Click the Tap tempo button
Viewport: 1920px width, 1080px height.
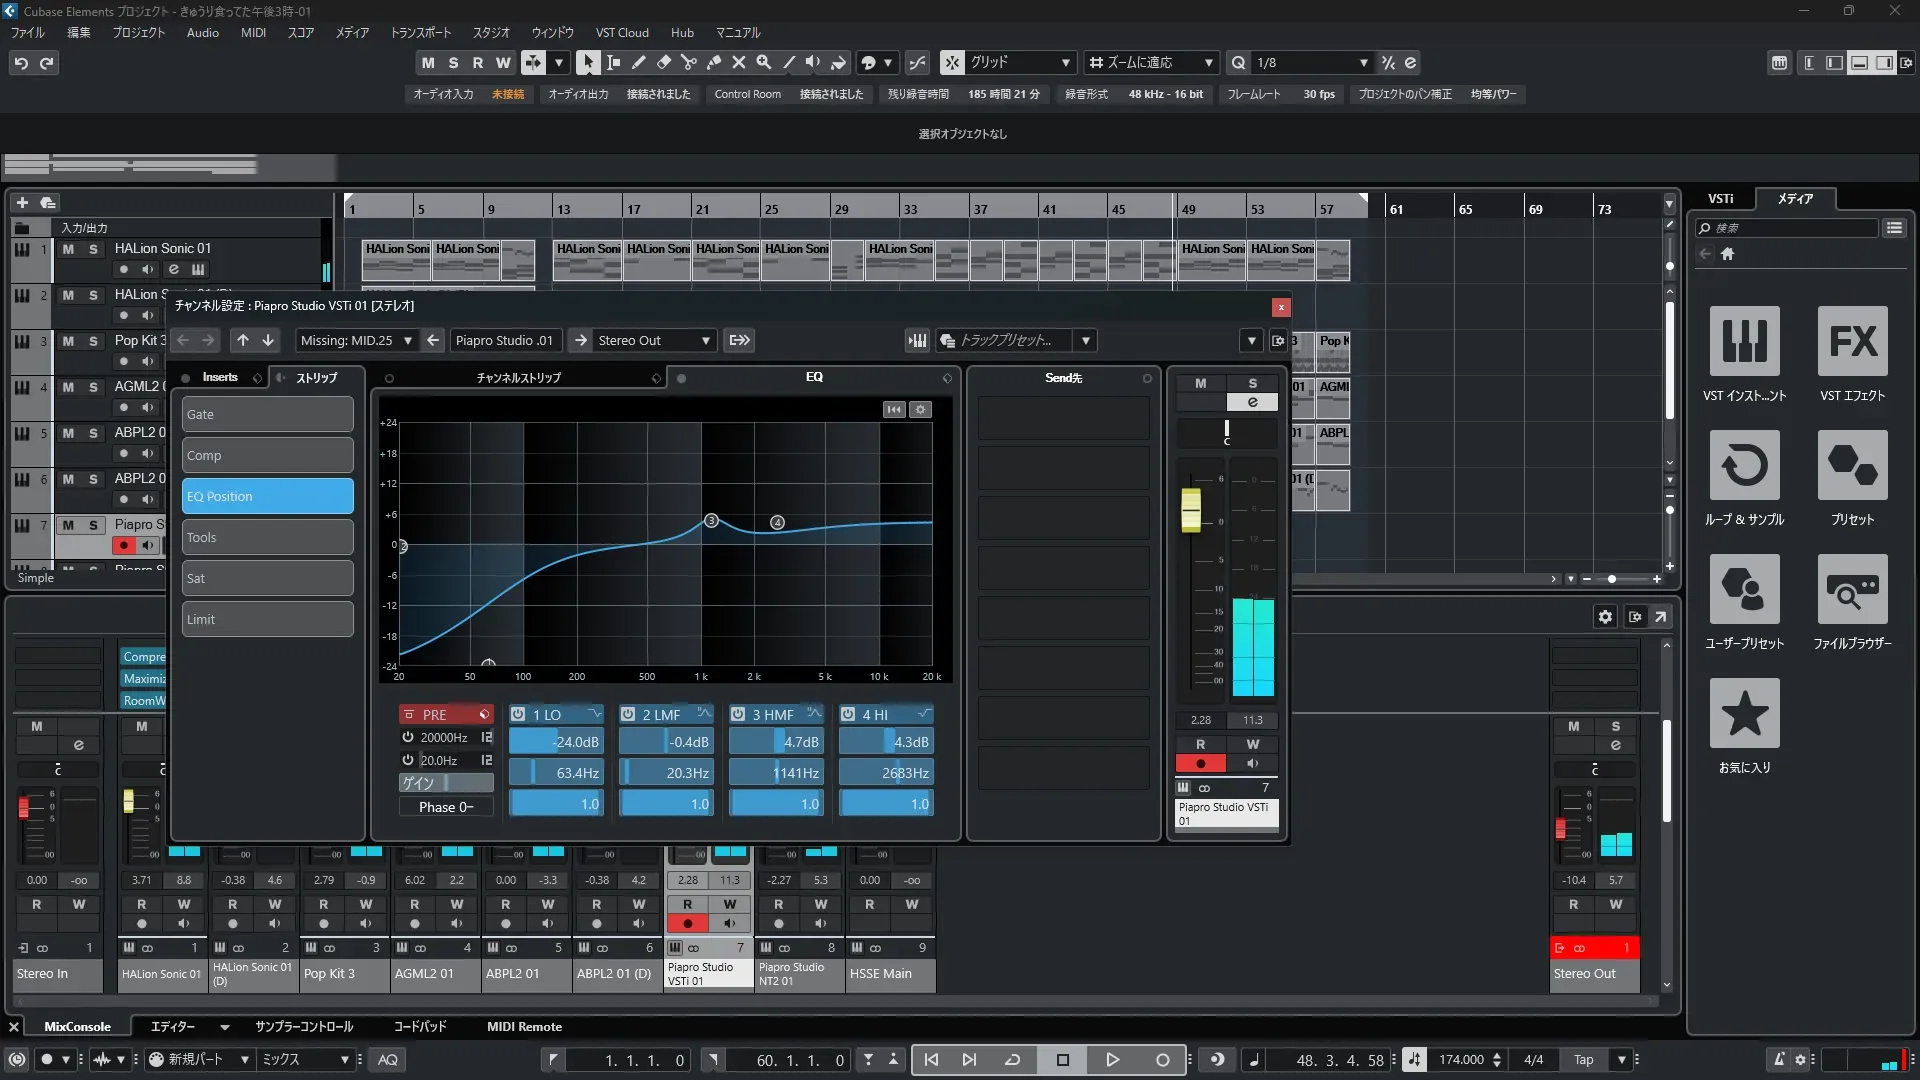pyautogui.click(x=1583, y=1060)
